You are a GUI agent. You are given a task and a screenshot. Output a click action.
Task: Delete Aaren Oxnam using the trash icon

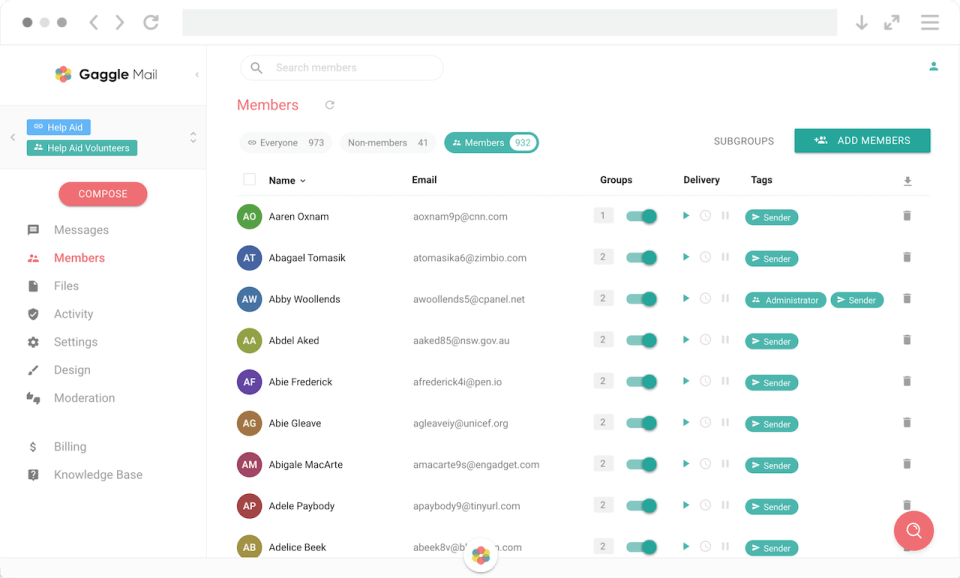click(907, 216)
